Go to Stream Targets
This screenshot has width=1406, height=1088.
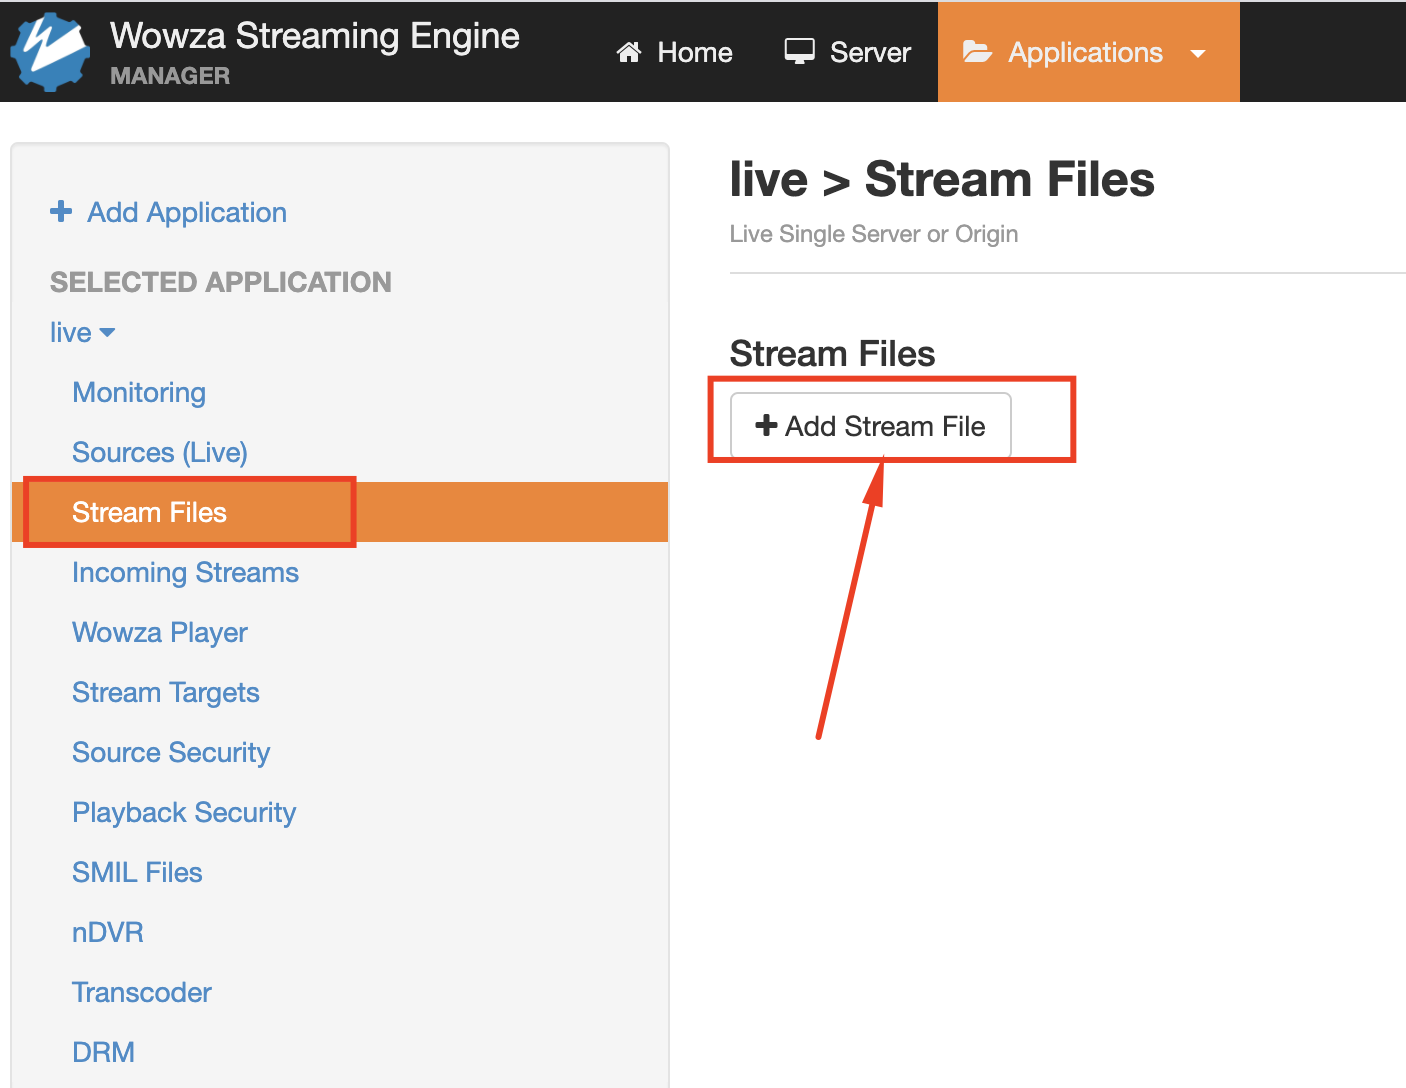pyautogui.click(x=166, y=692)
